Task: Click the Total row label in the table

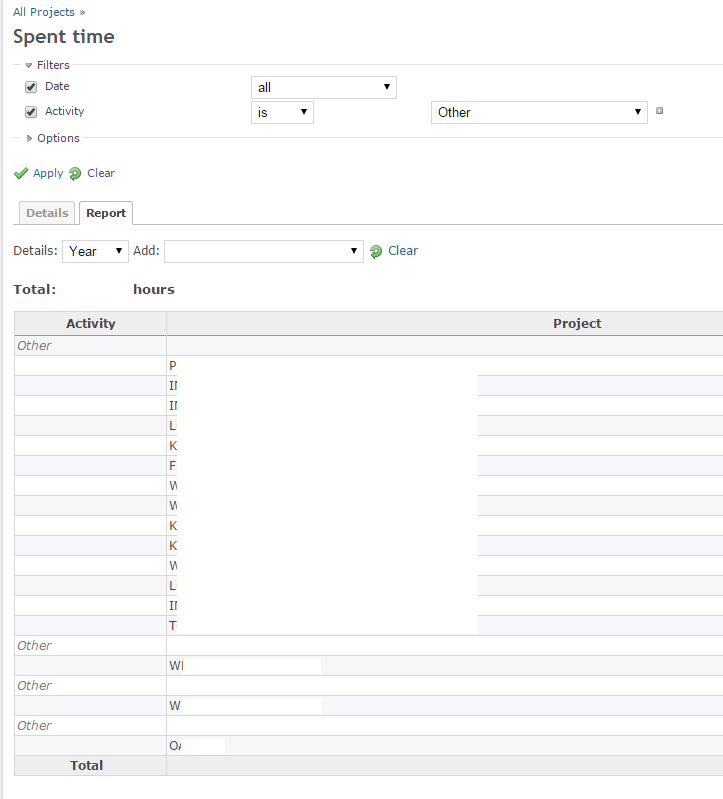Action: coord(87,765)
